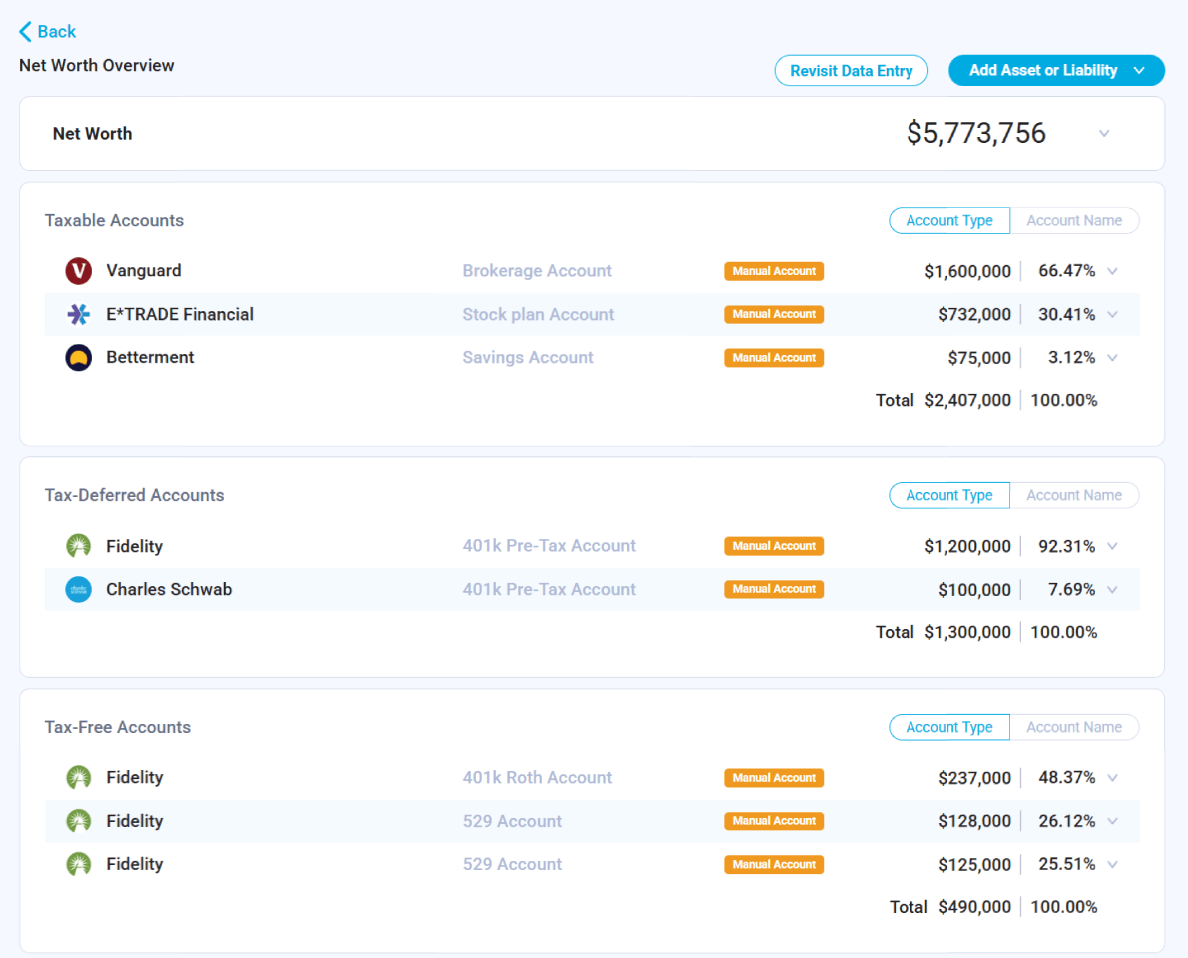Click the Charles Schwab logo icon

(x=78, y=590)
